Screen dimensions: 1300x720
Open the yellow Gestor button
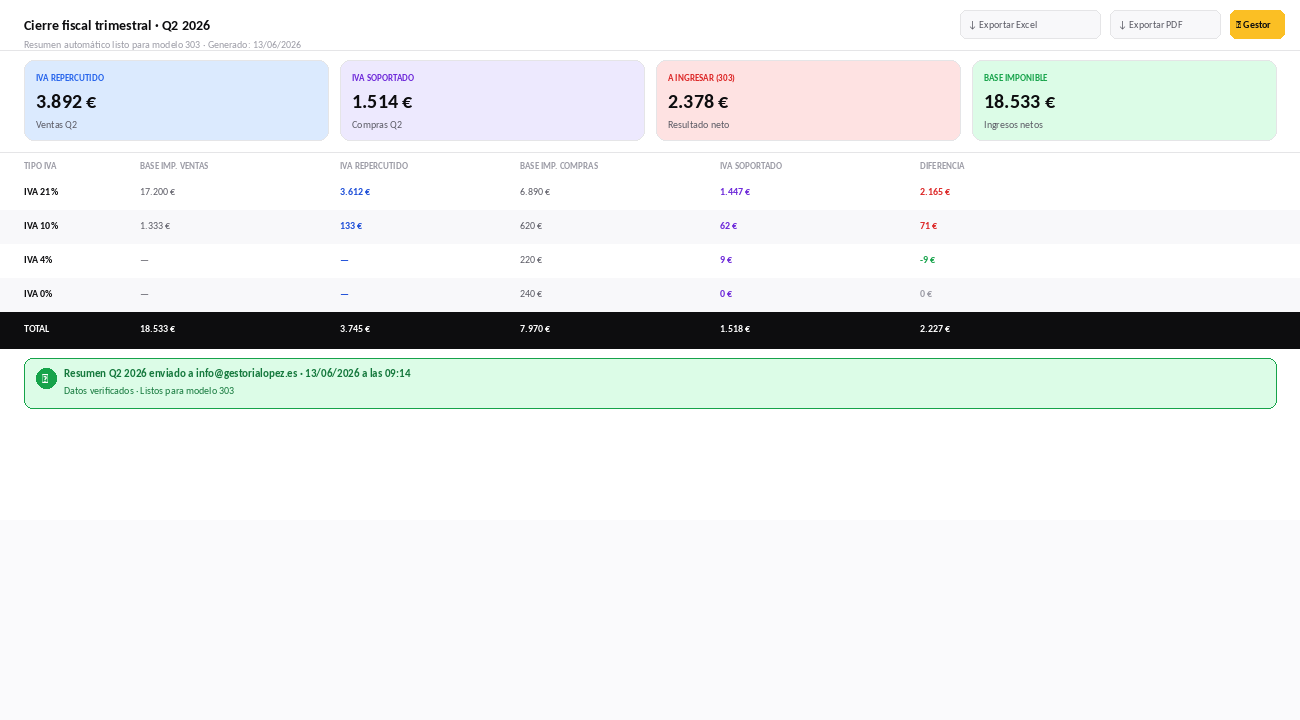1257,24
